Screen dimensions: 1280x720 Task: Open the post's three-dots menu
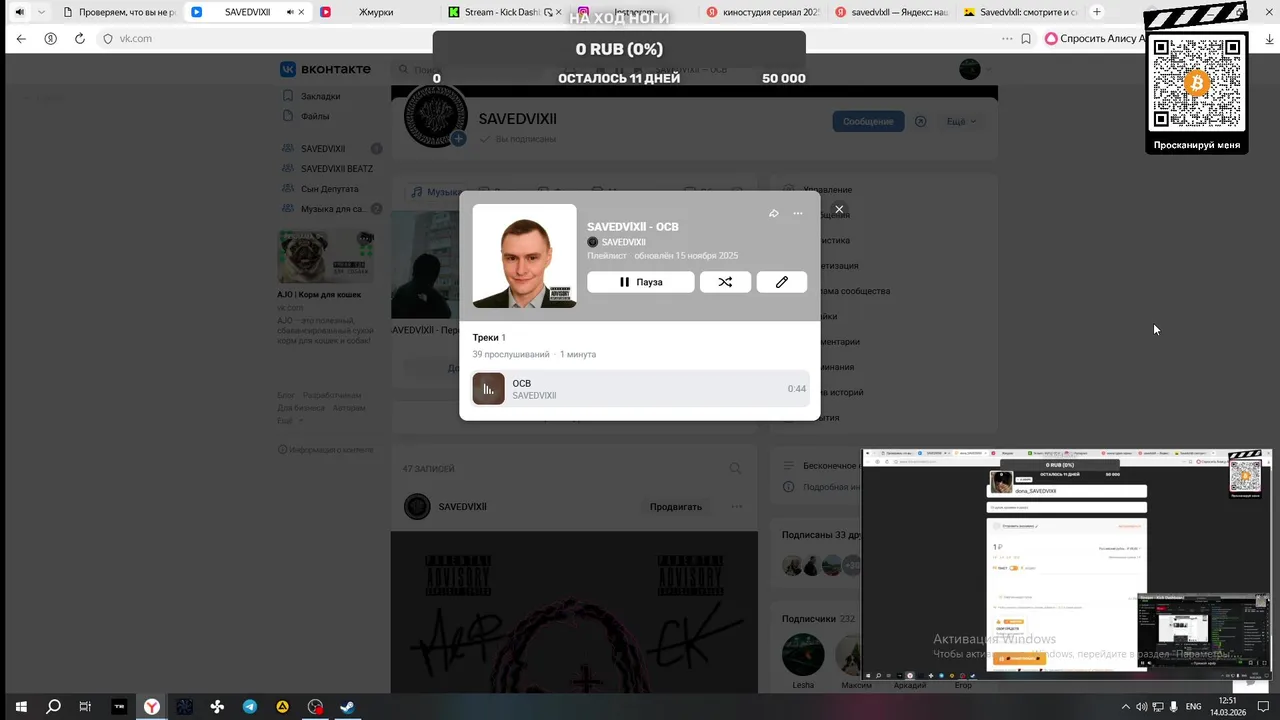tap(737, 507)
